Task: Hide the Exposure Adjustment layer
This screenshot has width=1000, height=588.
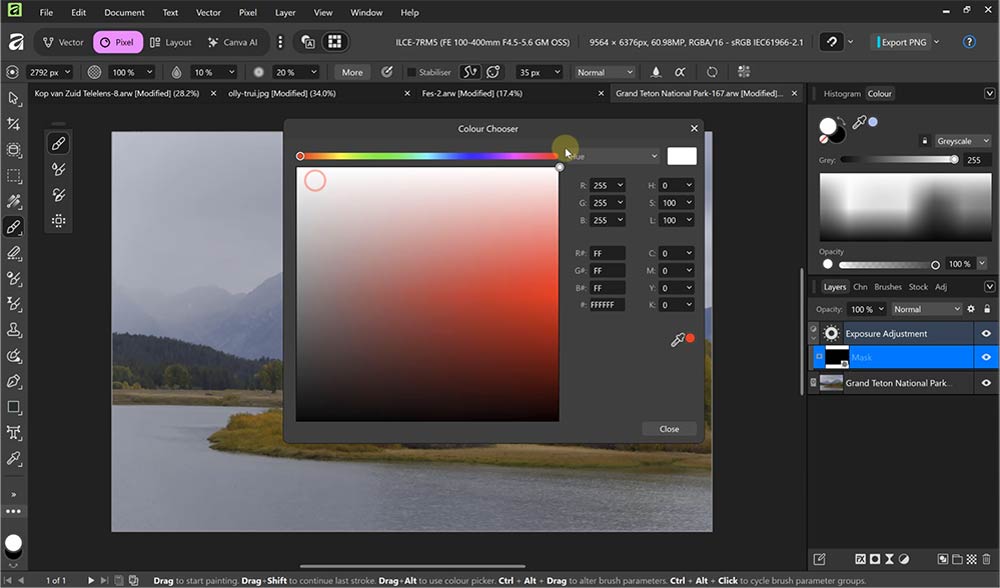Action: click(x=986, y=333)
